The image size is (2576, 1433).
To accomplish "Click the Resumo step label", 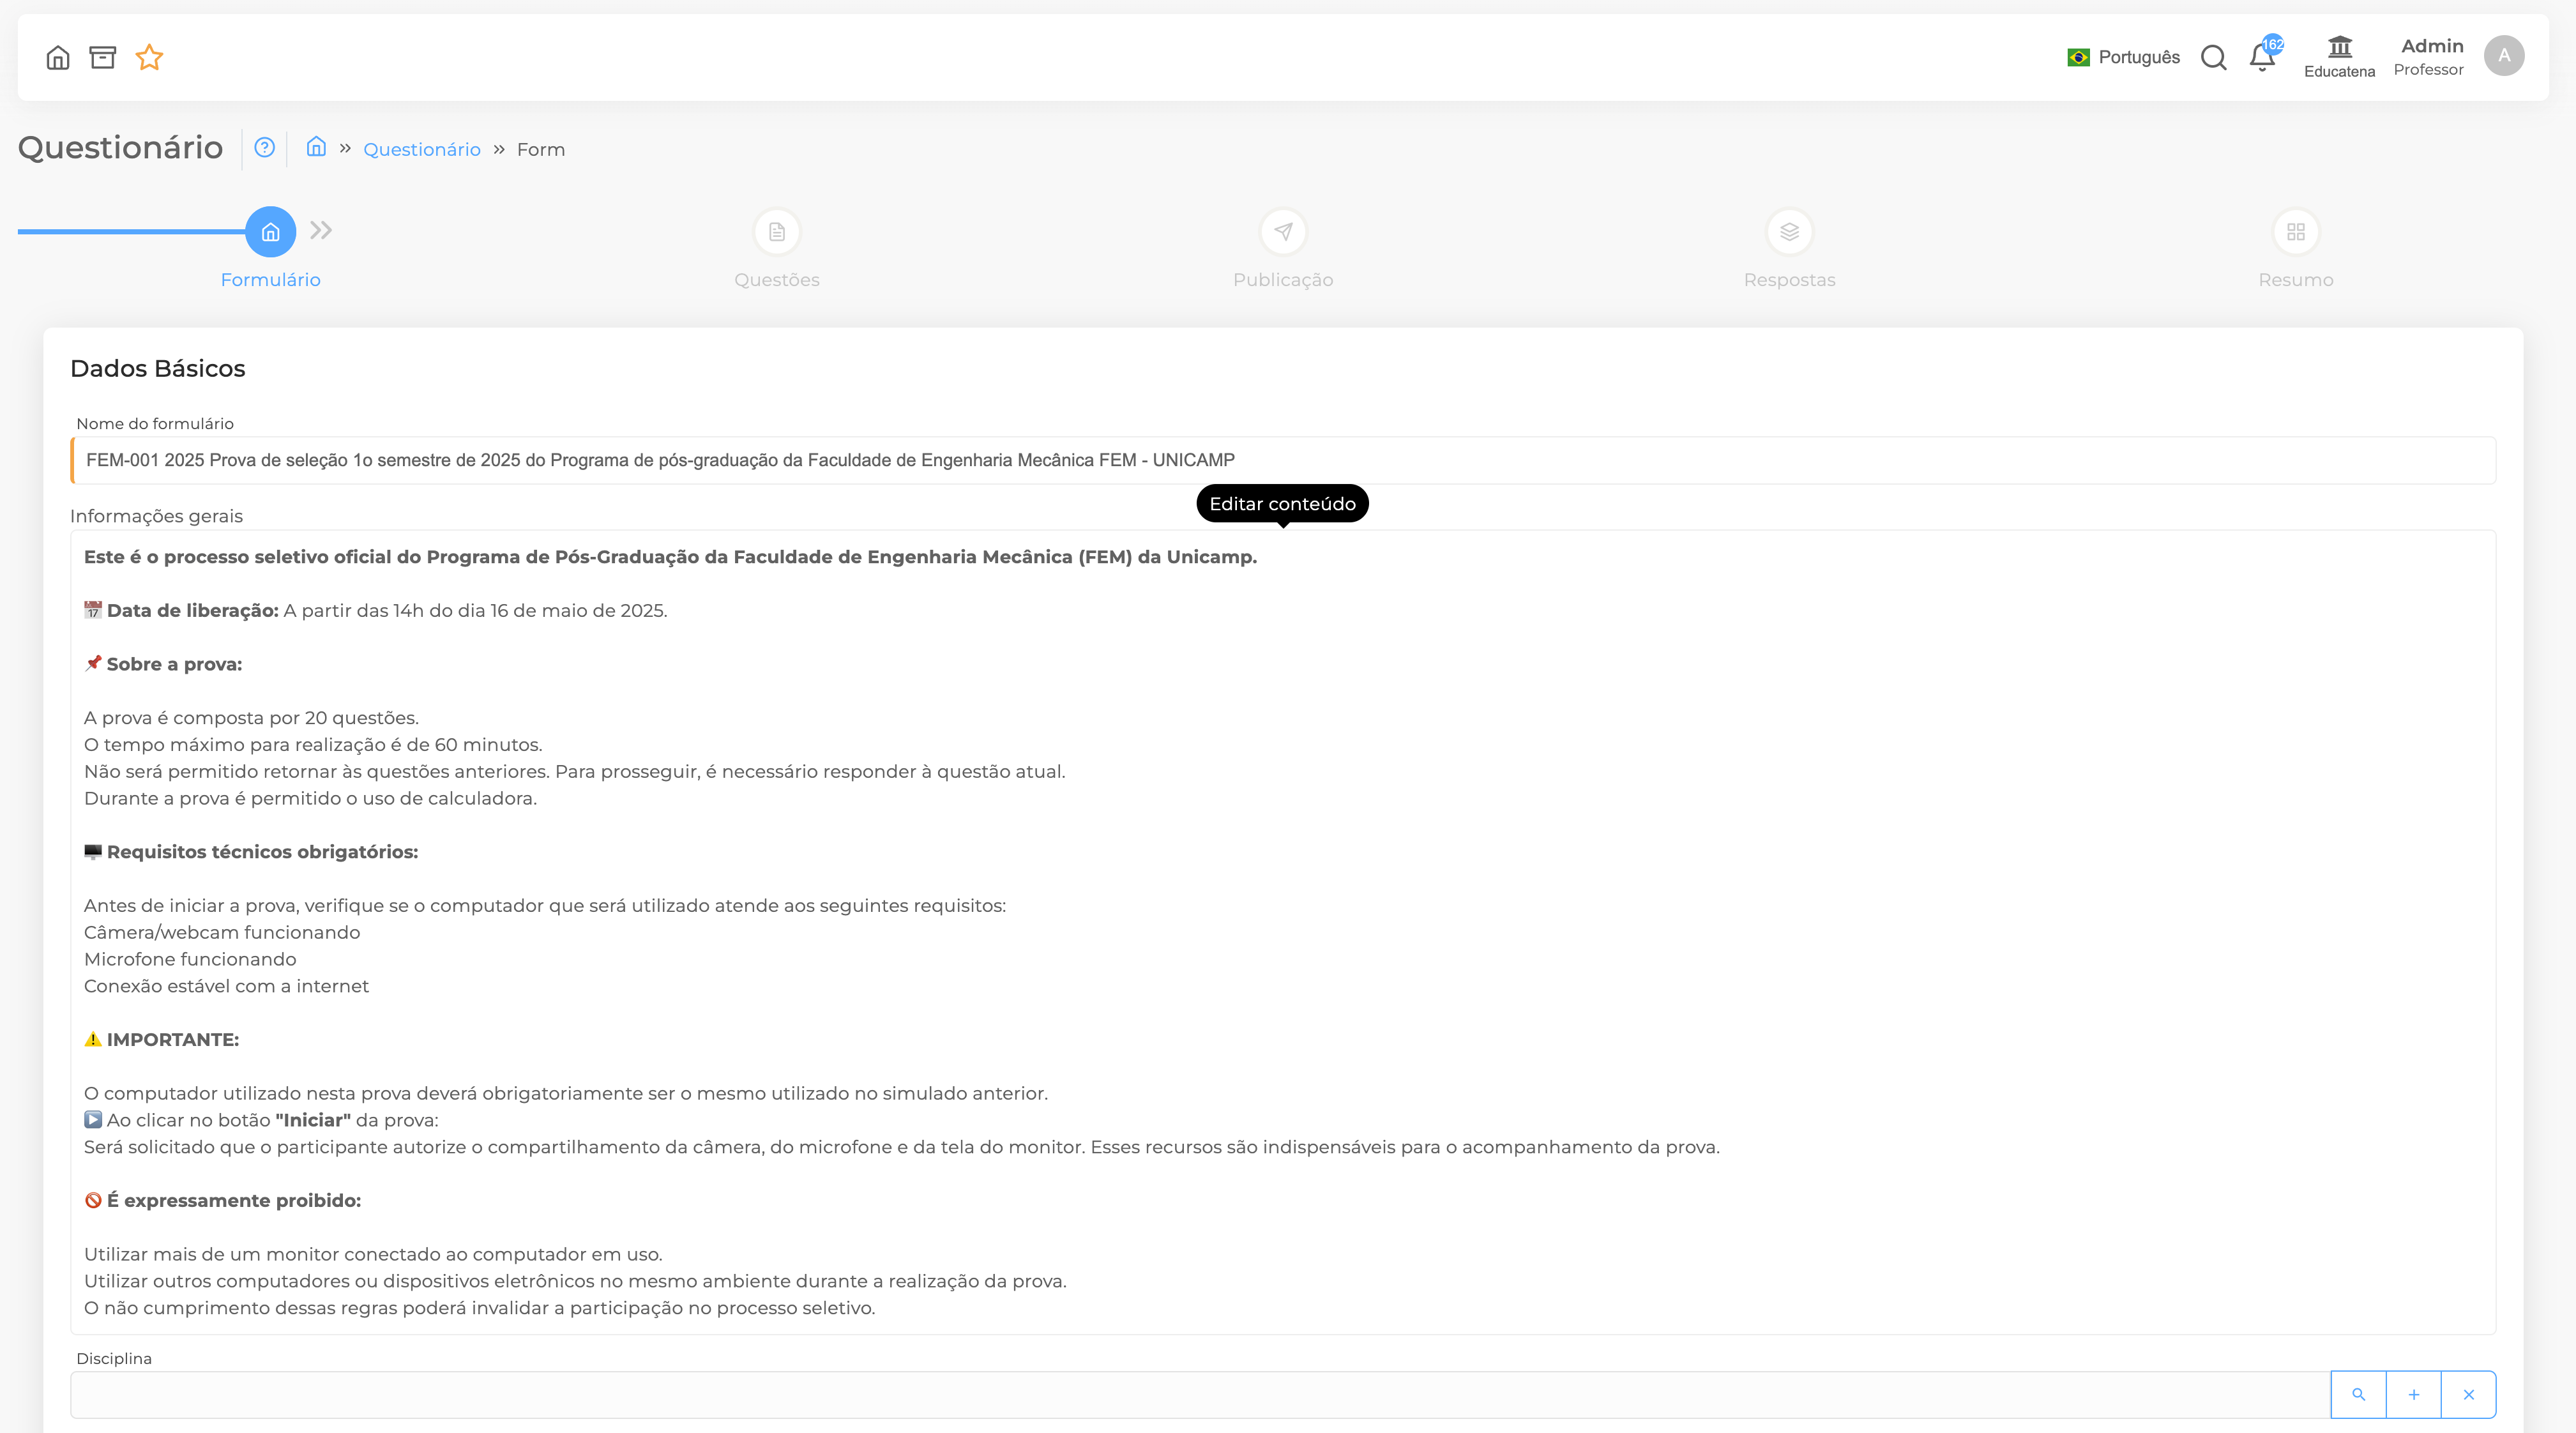I will tap(2296, 280).
